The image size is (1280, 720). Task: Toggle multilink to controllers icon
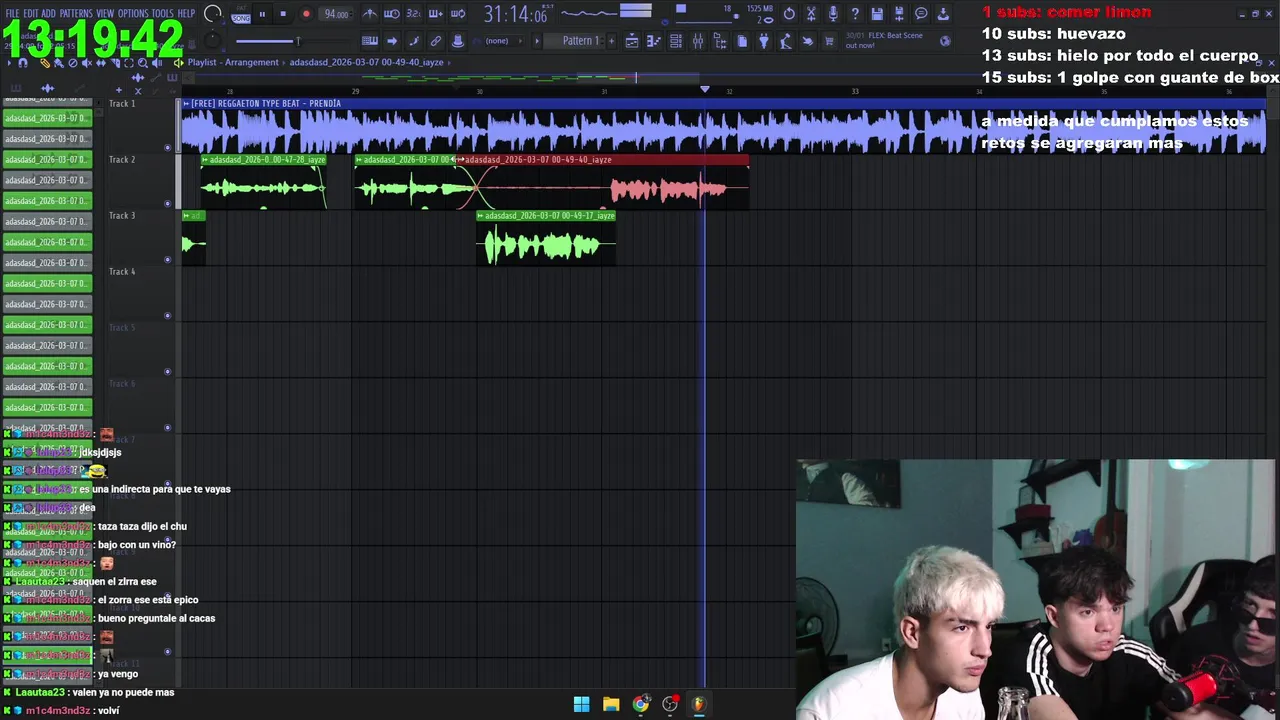(435, 41)
